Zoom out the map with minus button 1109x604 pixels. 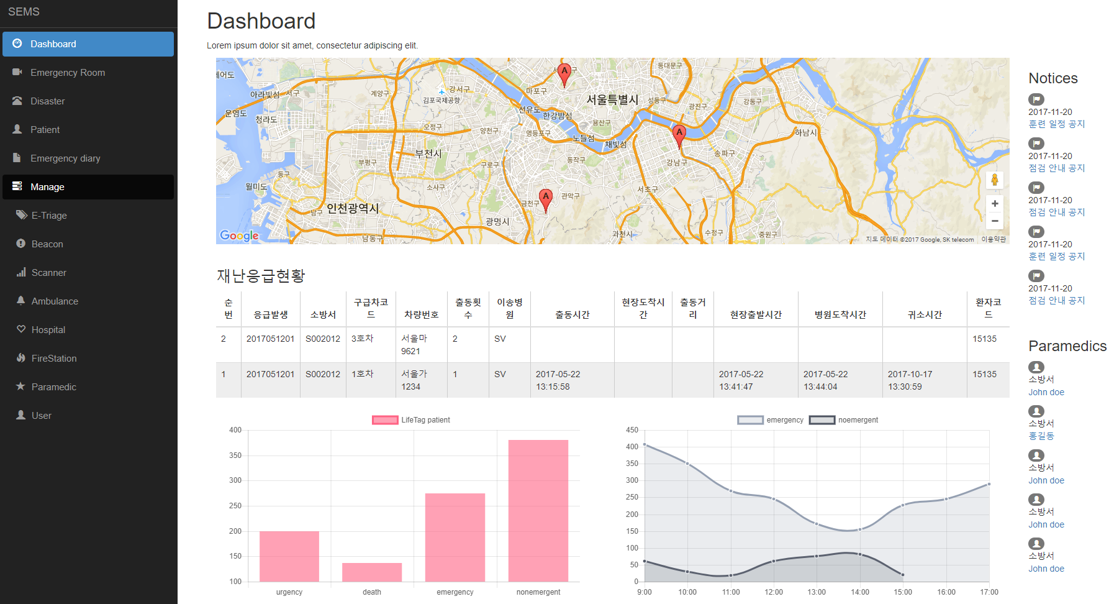coord(994,221)
